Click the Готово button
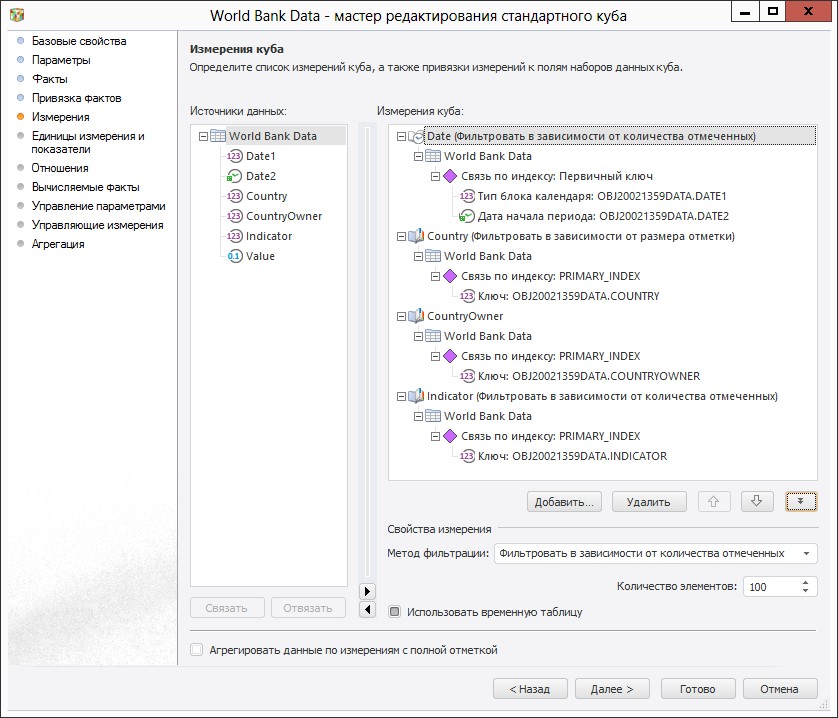Screen dimensions: 838x718 (x=698, y=689)
